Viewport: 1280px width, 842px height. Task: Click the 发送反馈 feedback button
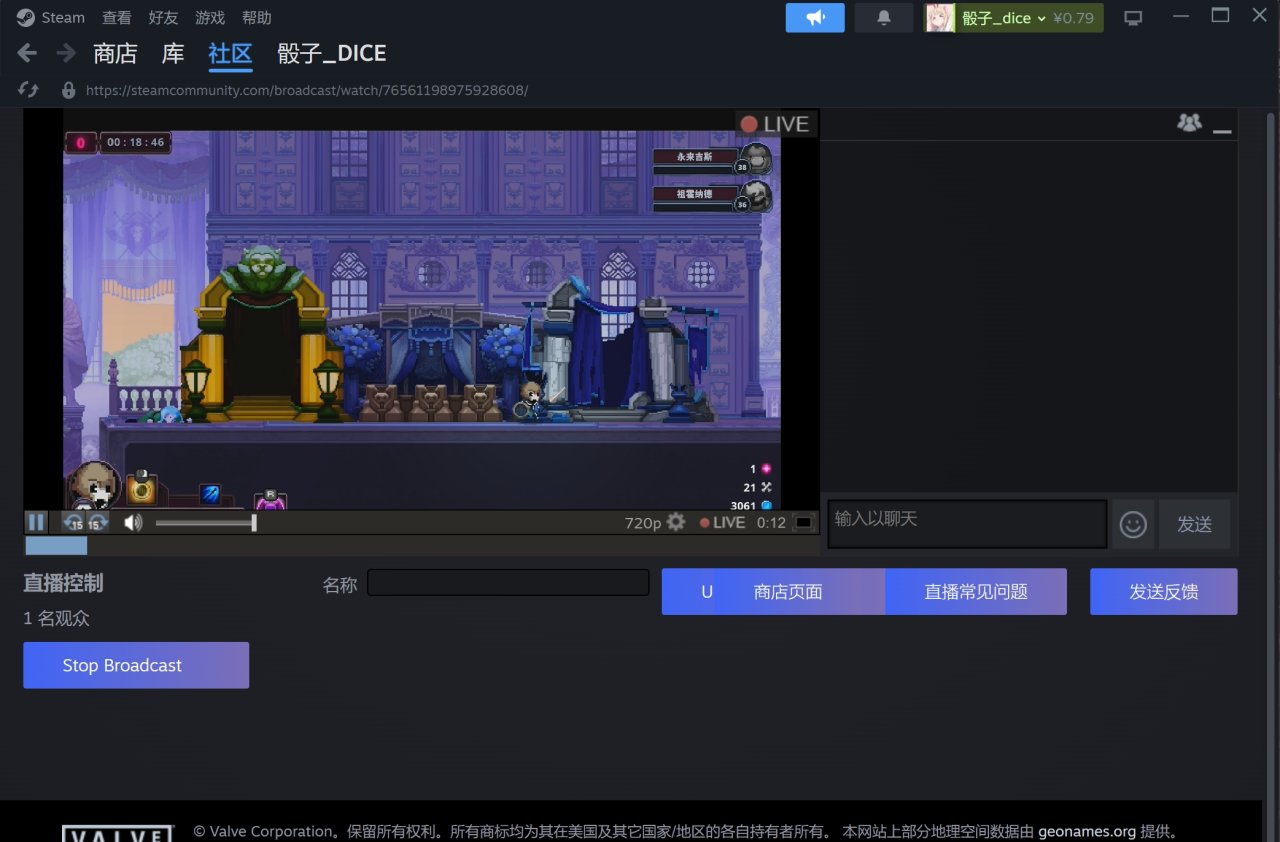coord(1164,592)
